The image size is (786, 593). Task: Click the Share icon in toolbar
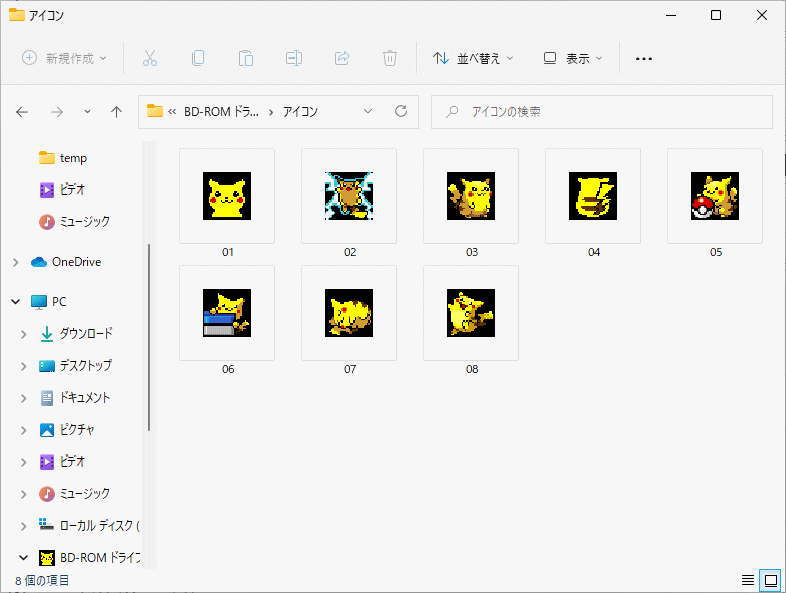(342, 58)
